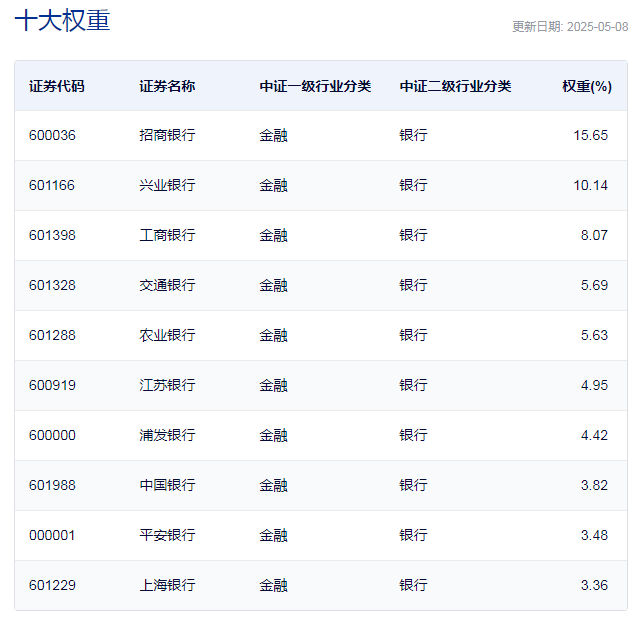
Task: Select the 浦发银行 name cell
Action: coord(167,435)
